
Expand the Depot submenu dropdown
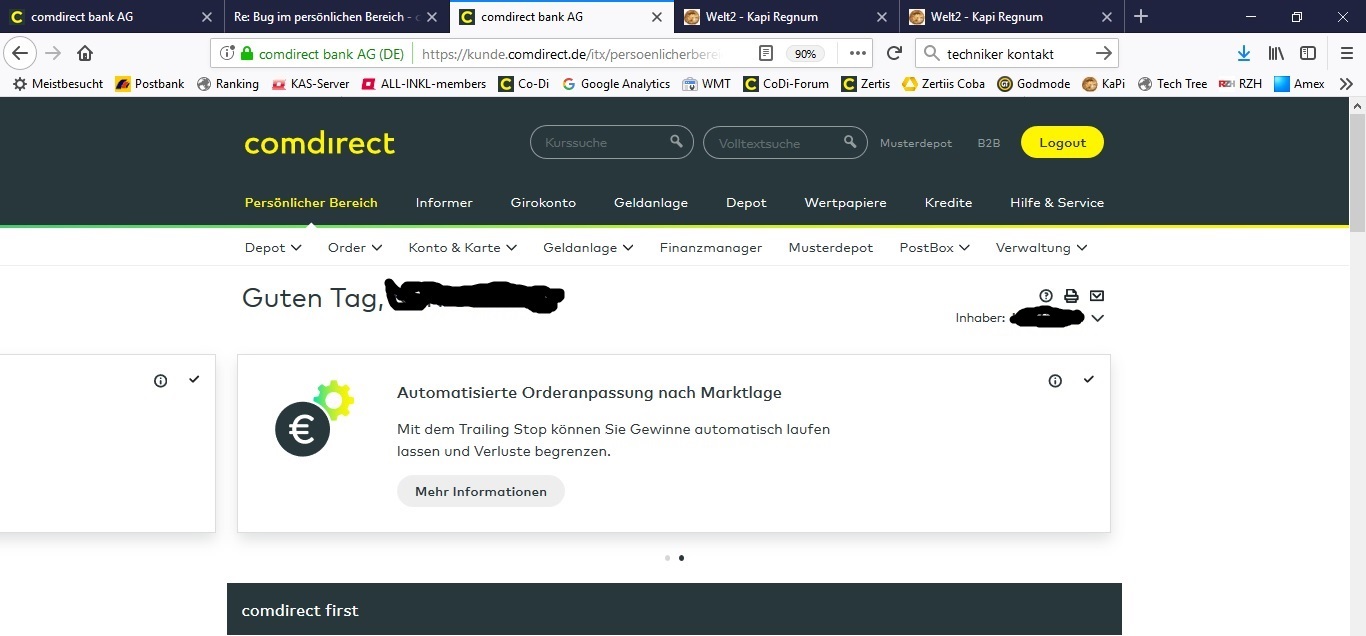pos(273,248)
